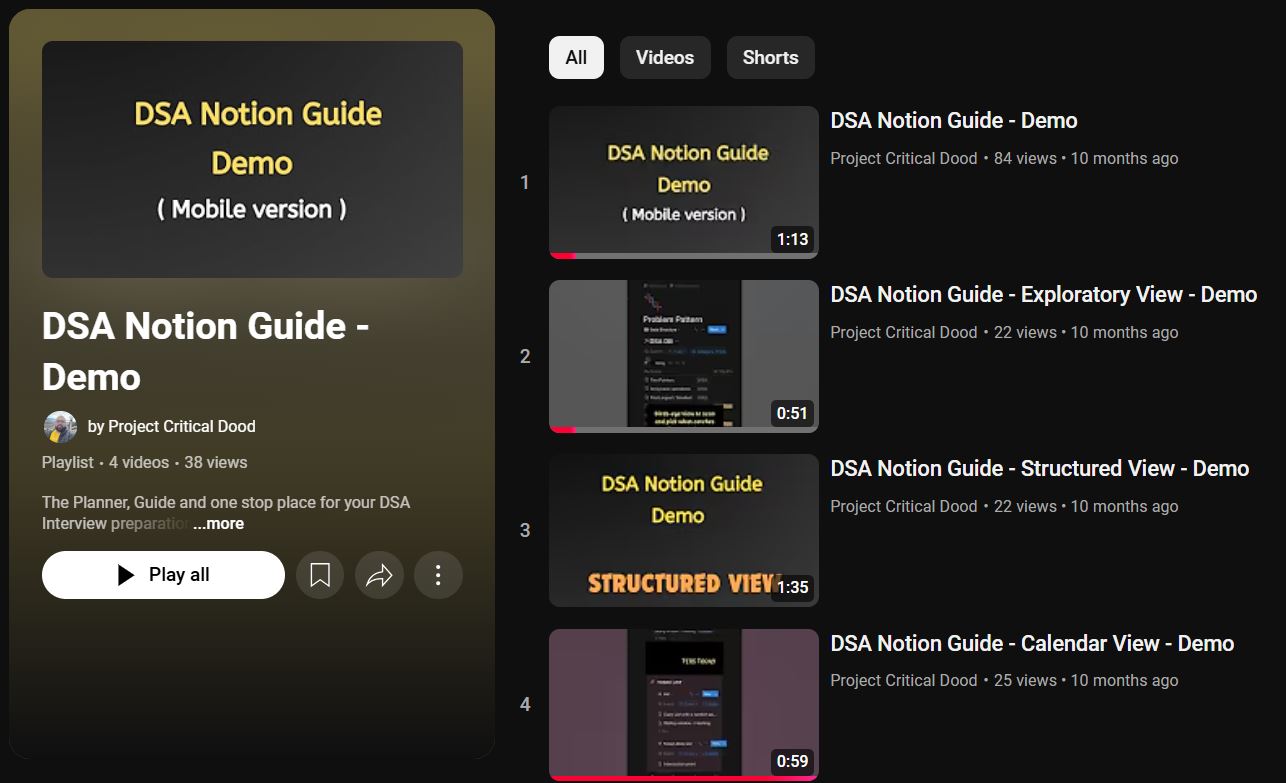Open the DSA Notion Guide - Structured View video title
The height and width of the screenshot is (783, 1286).
tap(1040, 469)
